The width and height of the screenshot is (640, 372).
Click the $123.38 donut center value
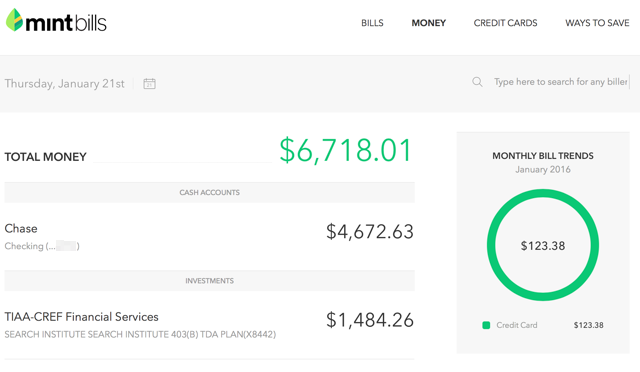(543, 246)
